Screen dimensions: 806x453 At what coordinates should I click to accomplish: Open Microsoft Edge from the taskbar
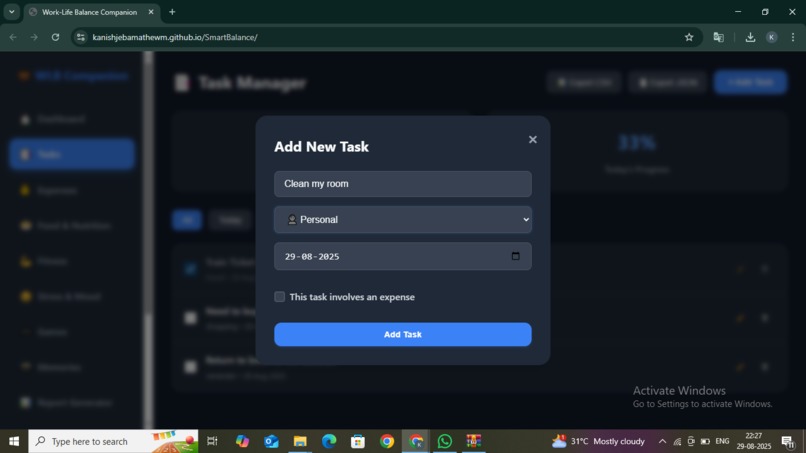329,441
